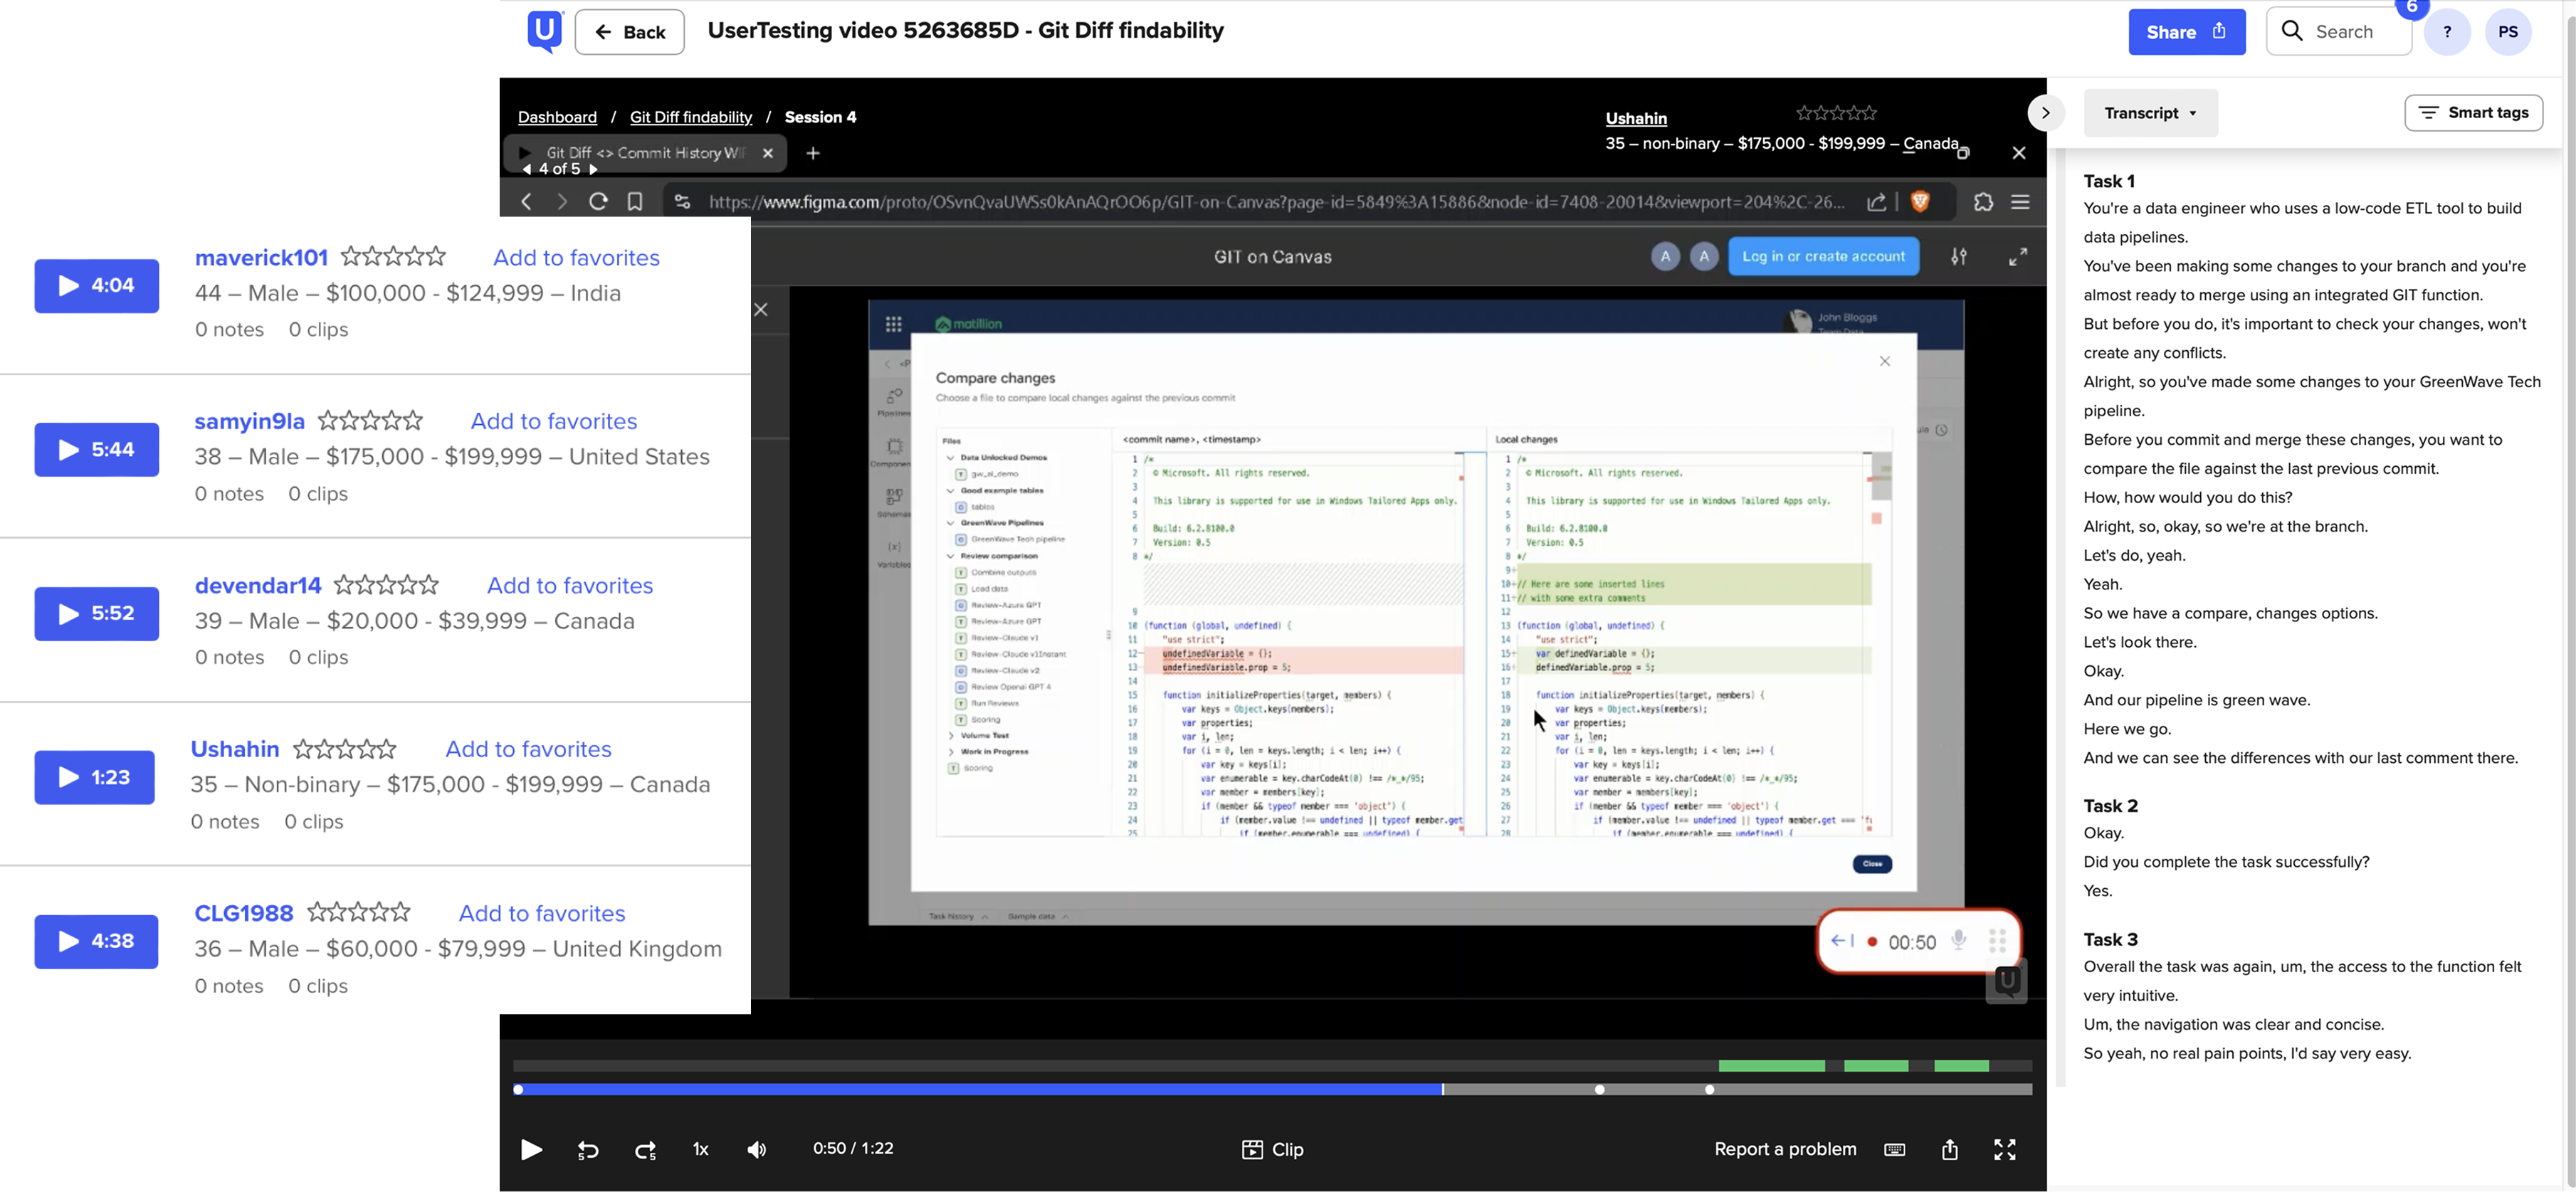The width and height of the screenshot is (2576, 1192).
Task: Seek on the blue video progress bar
Action: point(979,1089)
